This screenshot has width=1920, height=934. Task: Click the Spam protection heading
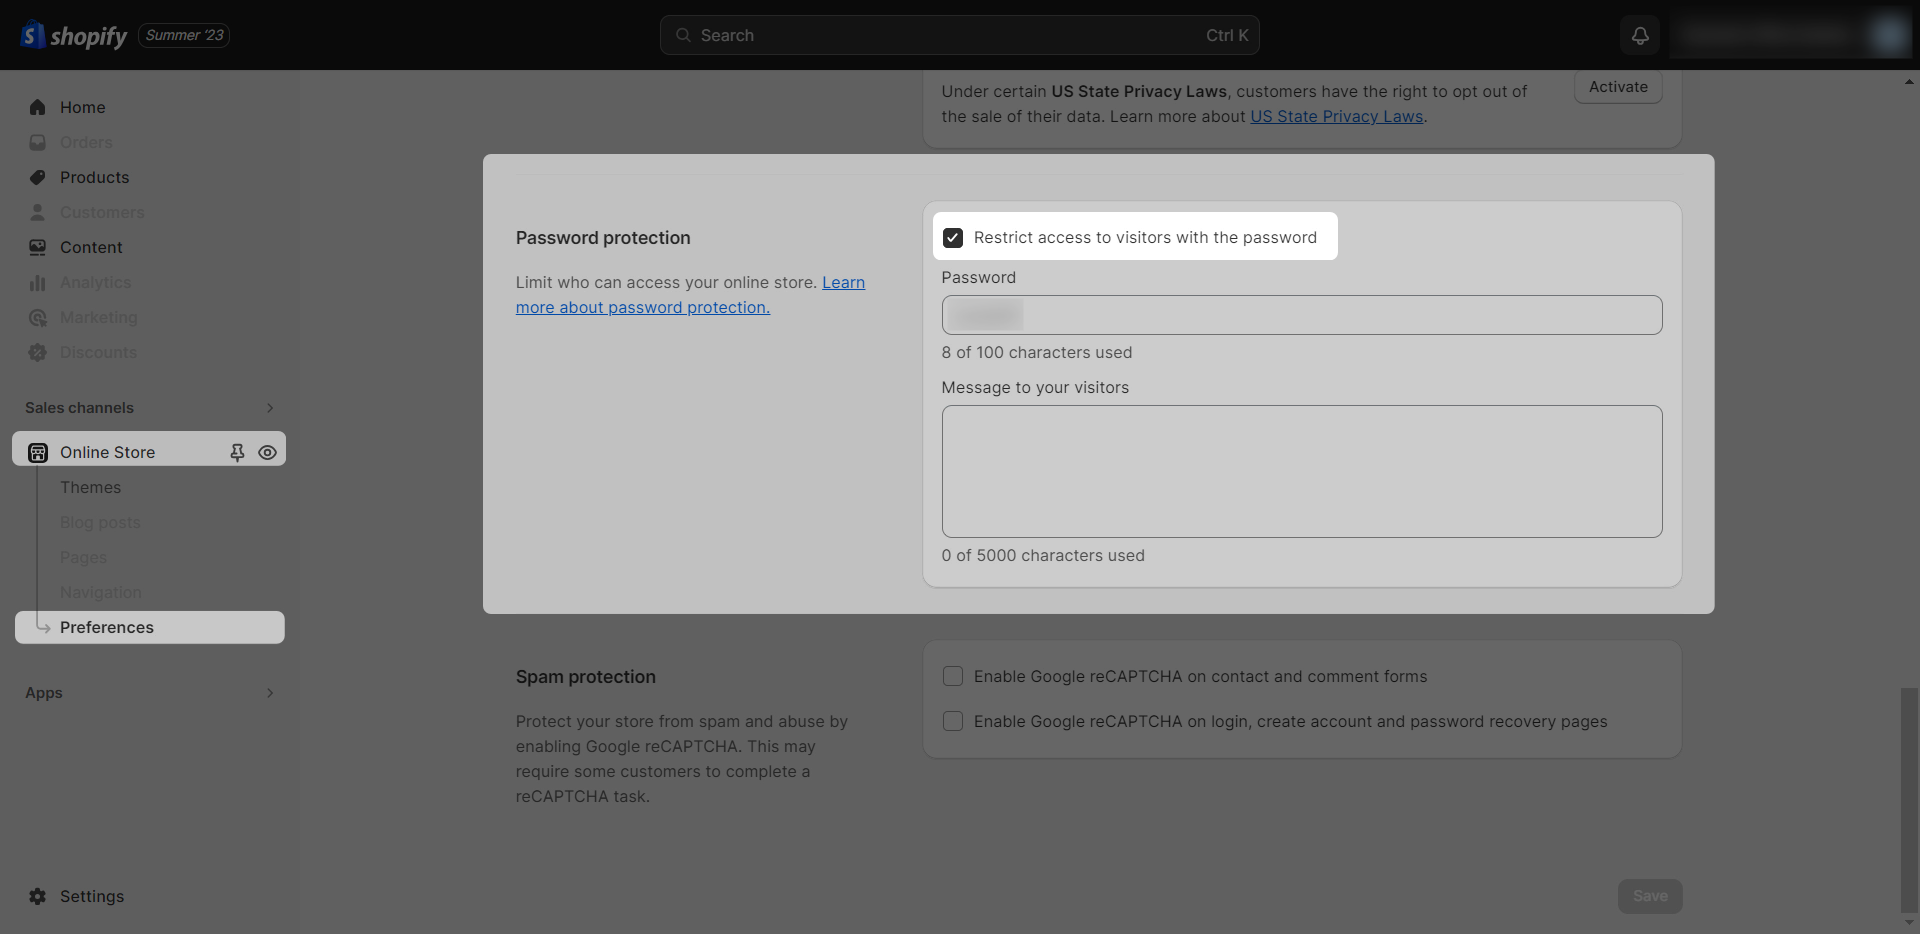[x=586, y=676]
